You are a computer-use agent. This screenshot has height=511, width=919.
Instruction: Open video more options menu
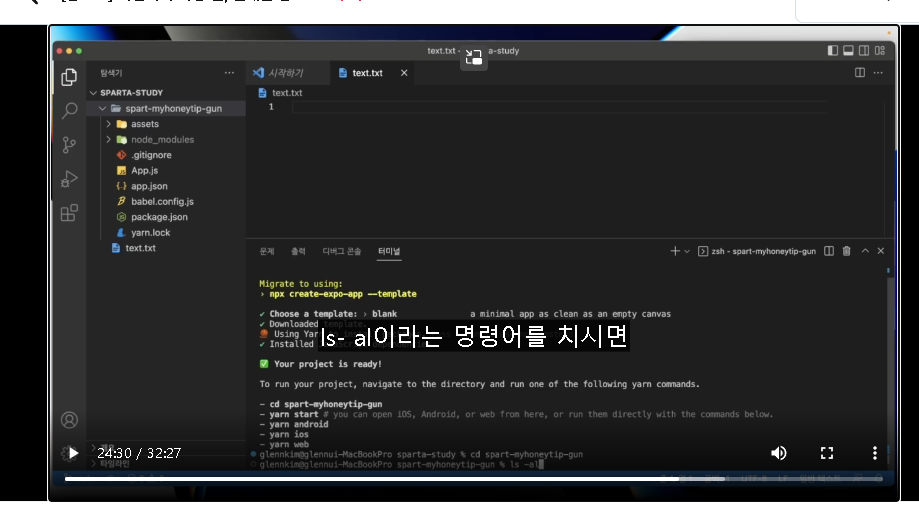[874, 453]
